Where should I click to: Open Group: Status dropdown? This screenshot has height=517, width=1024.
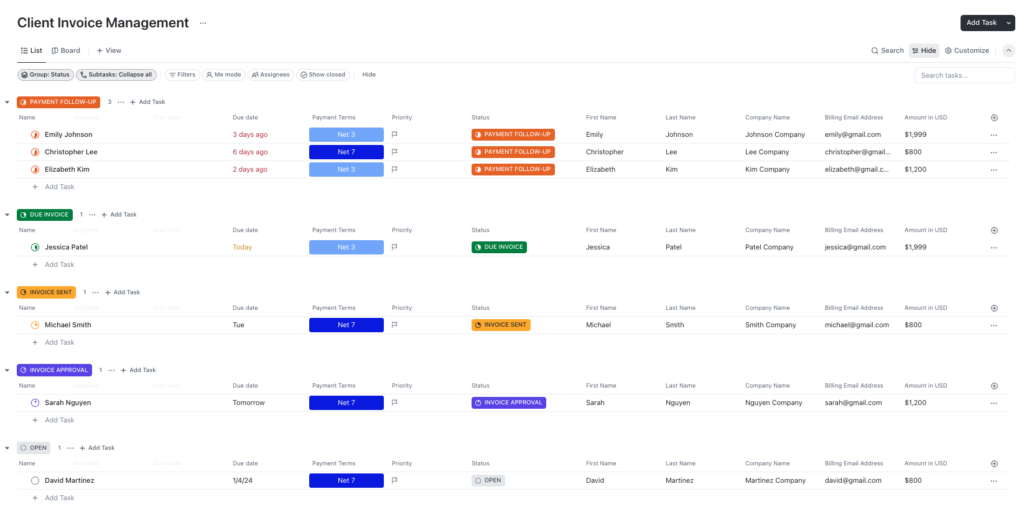(x=45, y=75)
